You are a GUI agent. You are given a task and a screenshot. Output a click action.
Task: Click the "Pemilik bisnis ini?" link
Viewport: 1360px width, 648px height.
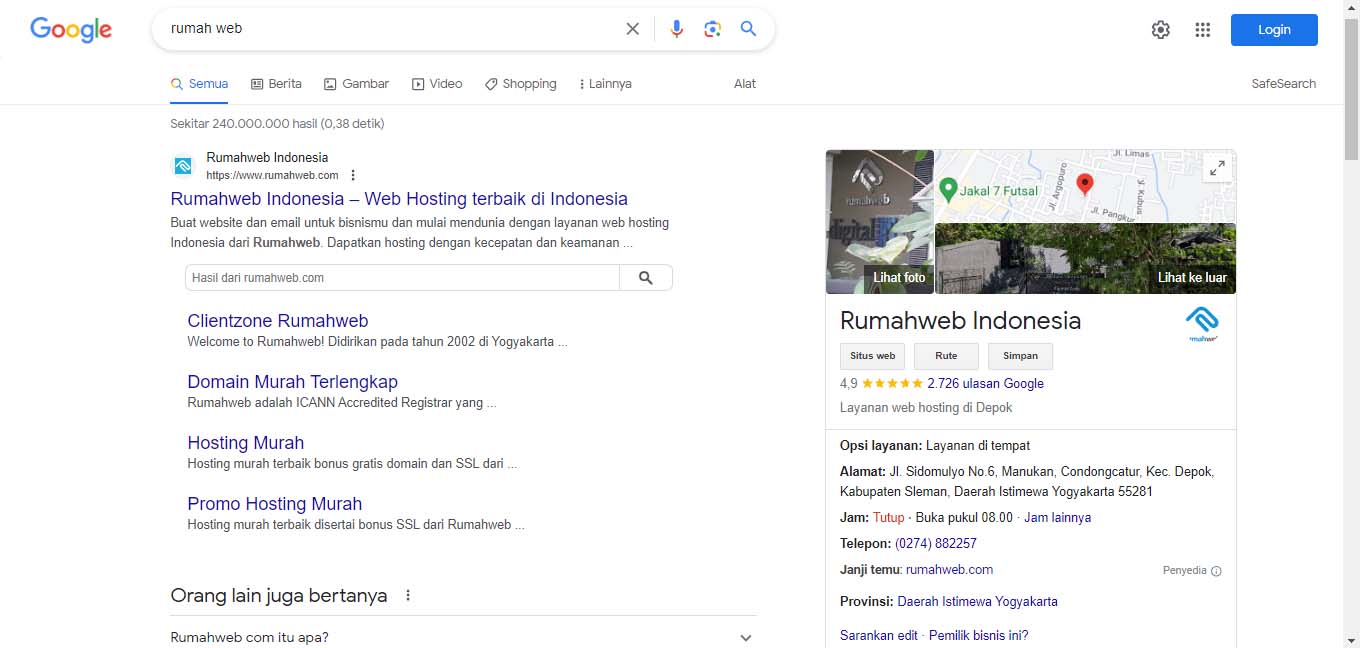pos(978,636)
